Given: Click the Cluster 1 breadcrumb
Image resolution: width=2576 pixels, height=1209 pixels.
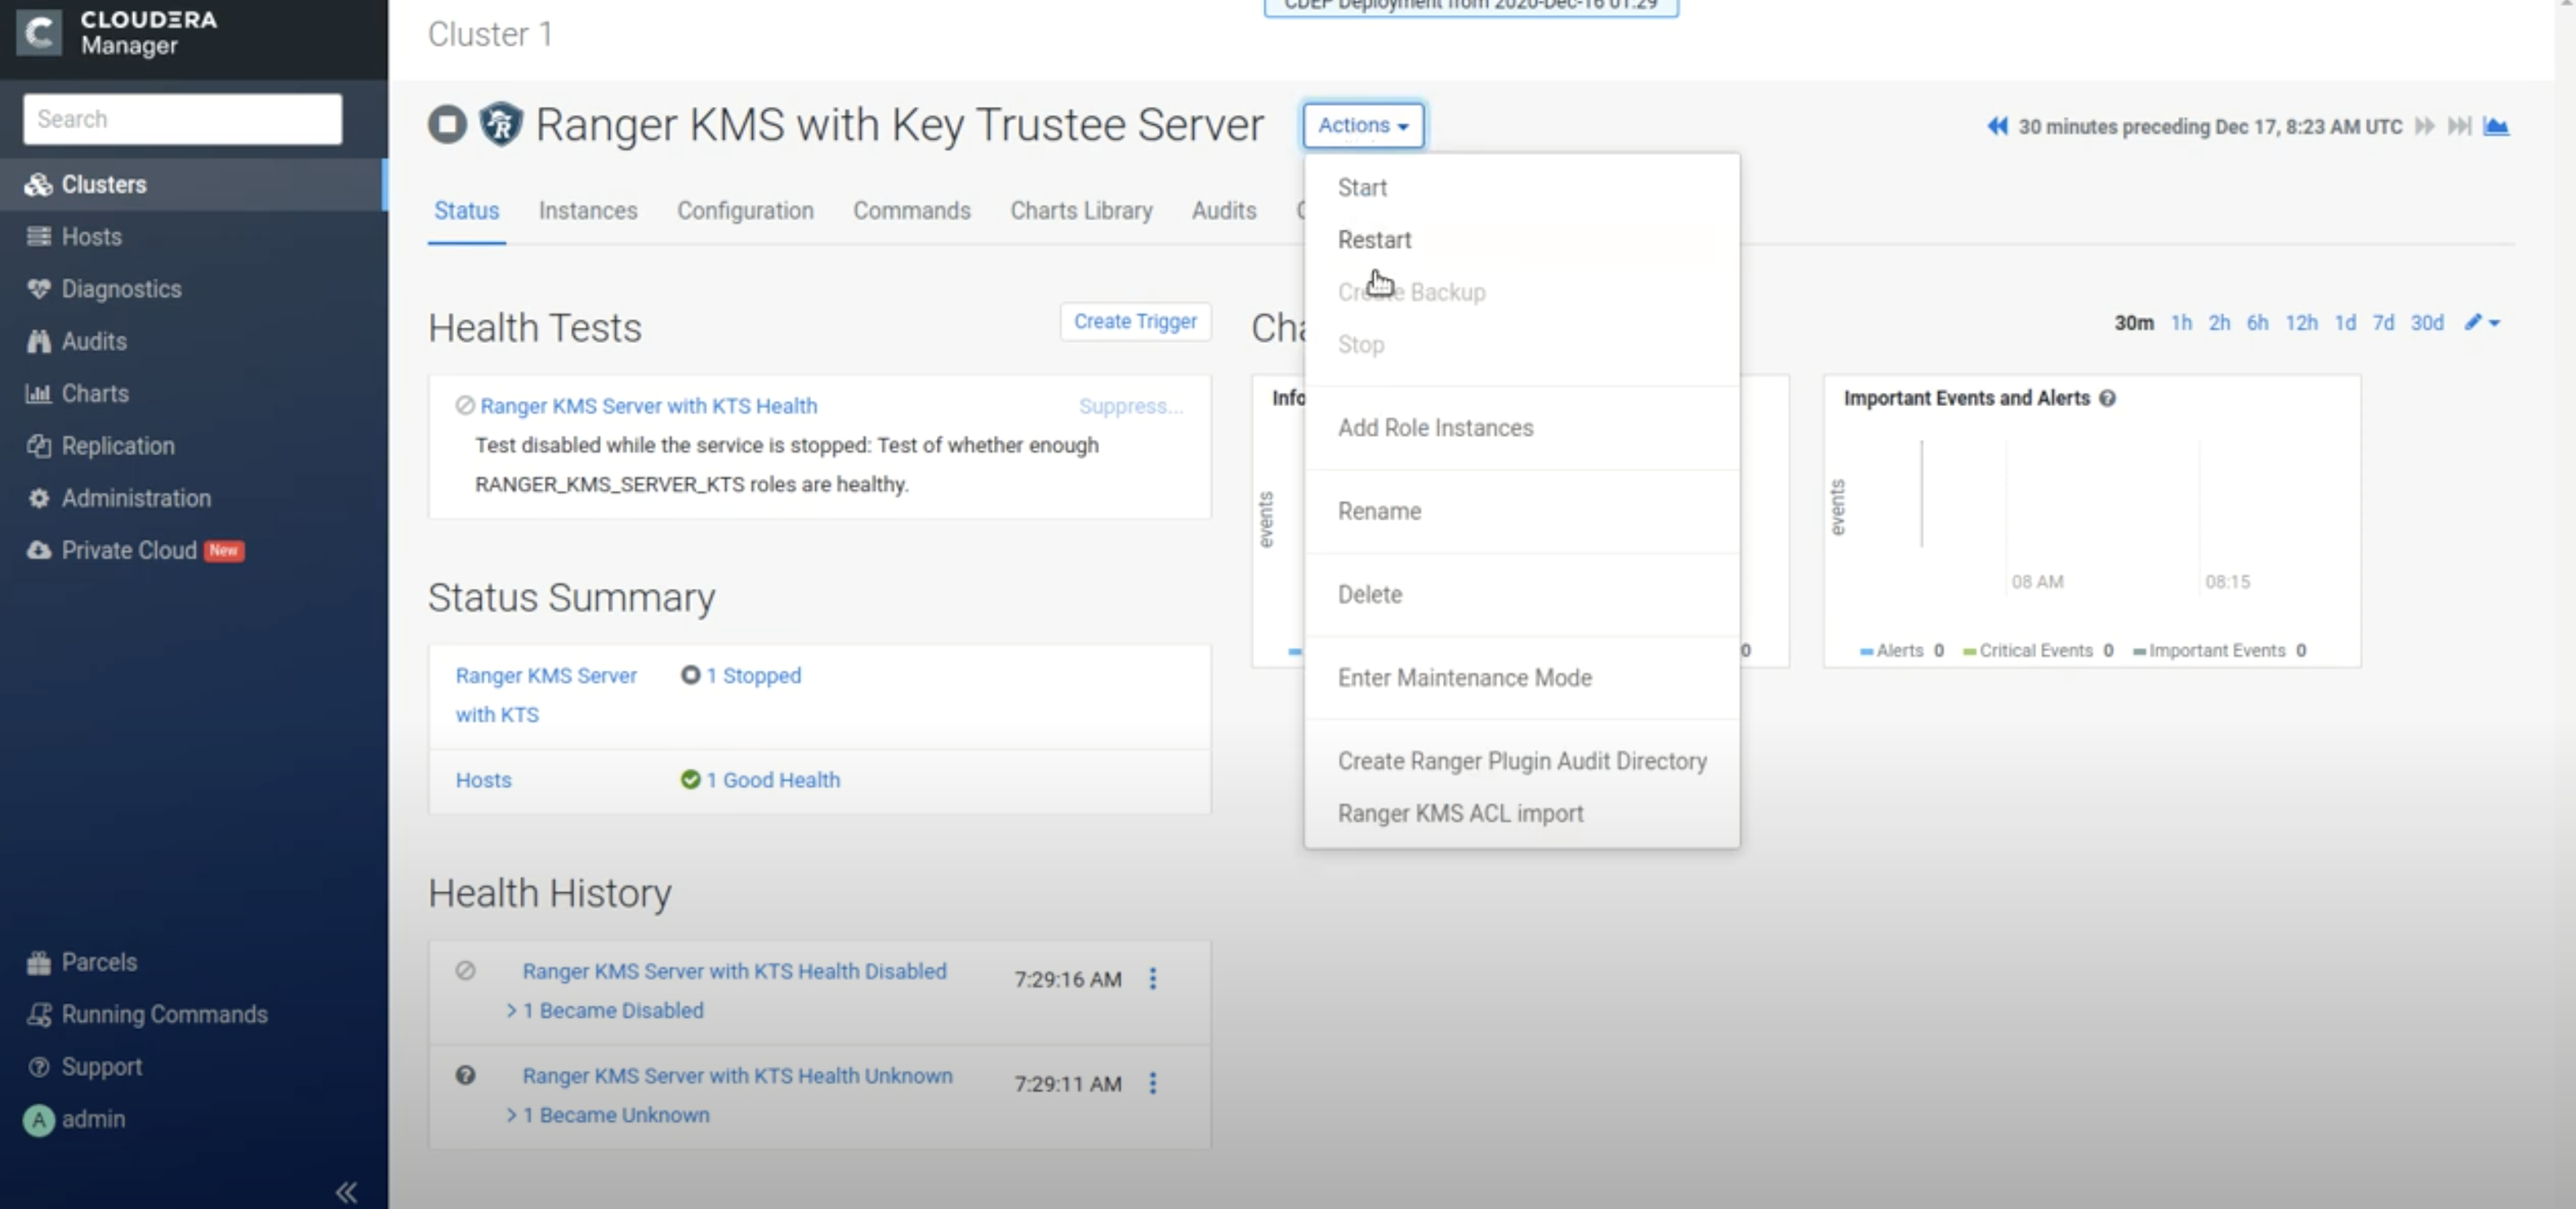Looking at the screenshot, I should [x=490, y=34].
